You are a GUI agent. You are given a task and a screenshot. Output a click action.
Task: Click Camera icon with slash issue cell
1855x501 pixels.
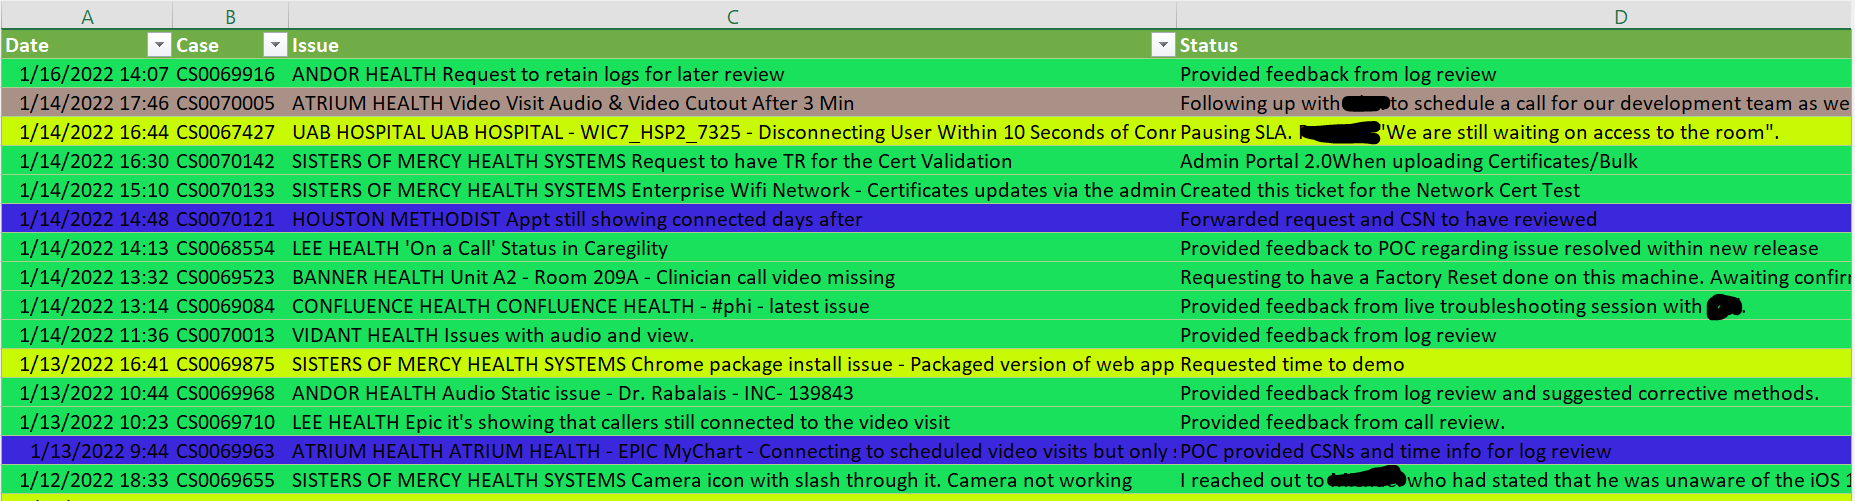[732, 480]
